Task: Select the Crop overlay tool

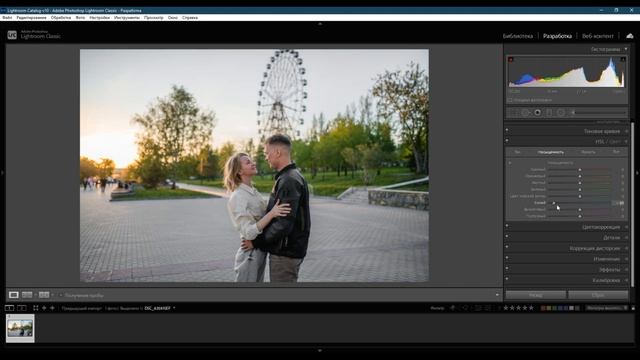Action: [x=513, y=113]
